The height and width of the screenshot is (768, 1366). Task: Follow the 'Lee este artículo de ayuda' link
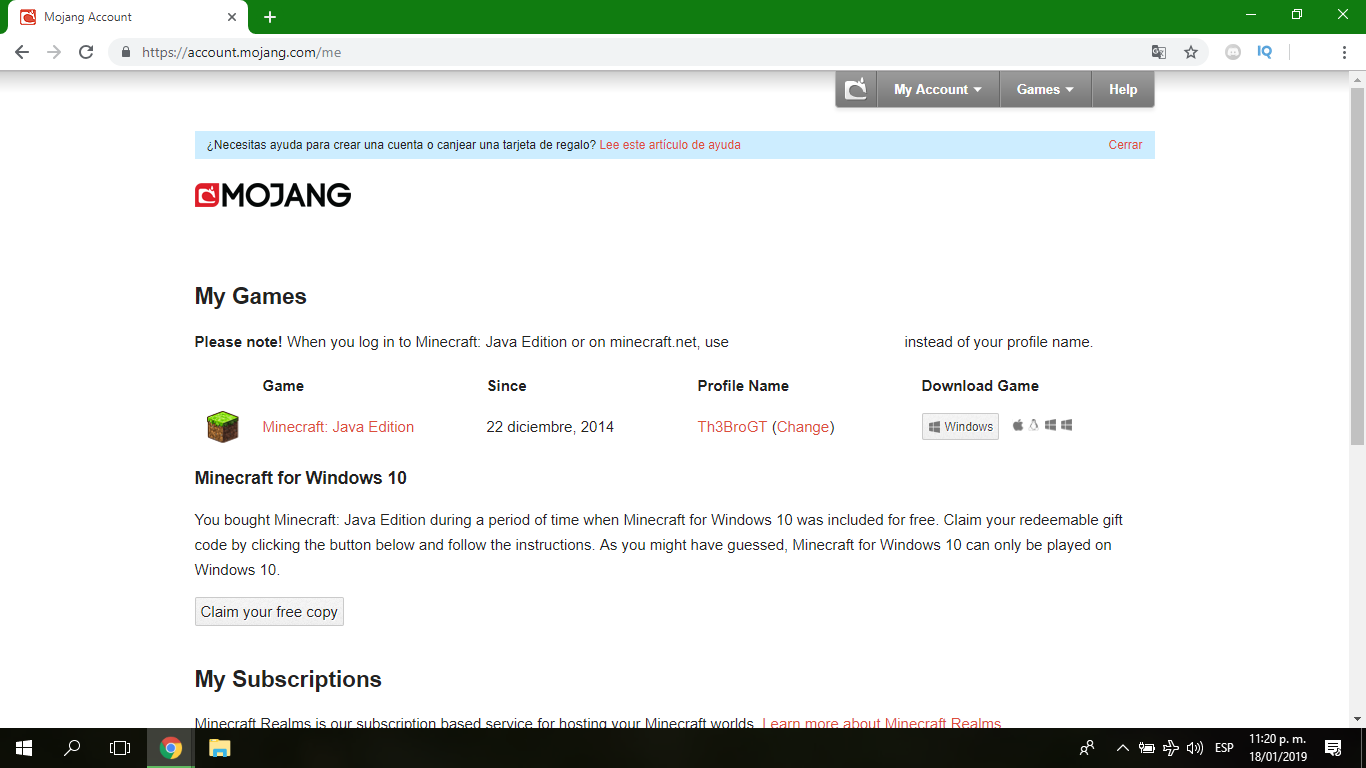pos(670,145)
